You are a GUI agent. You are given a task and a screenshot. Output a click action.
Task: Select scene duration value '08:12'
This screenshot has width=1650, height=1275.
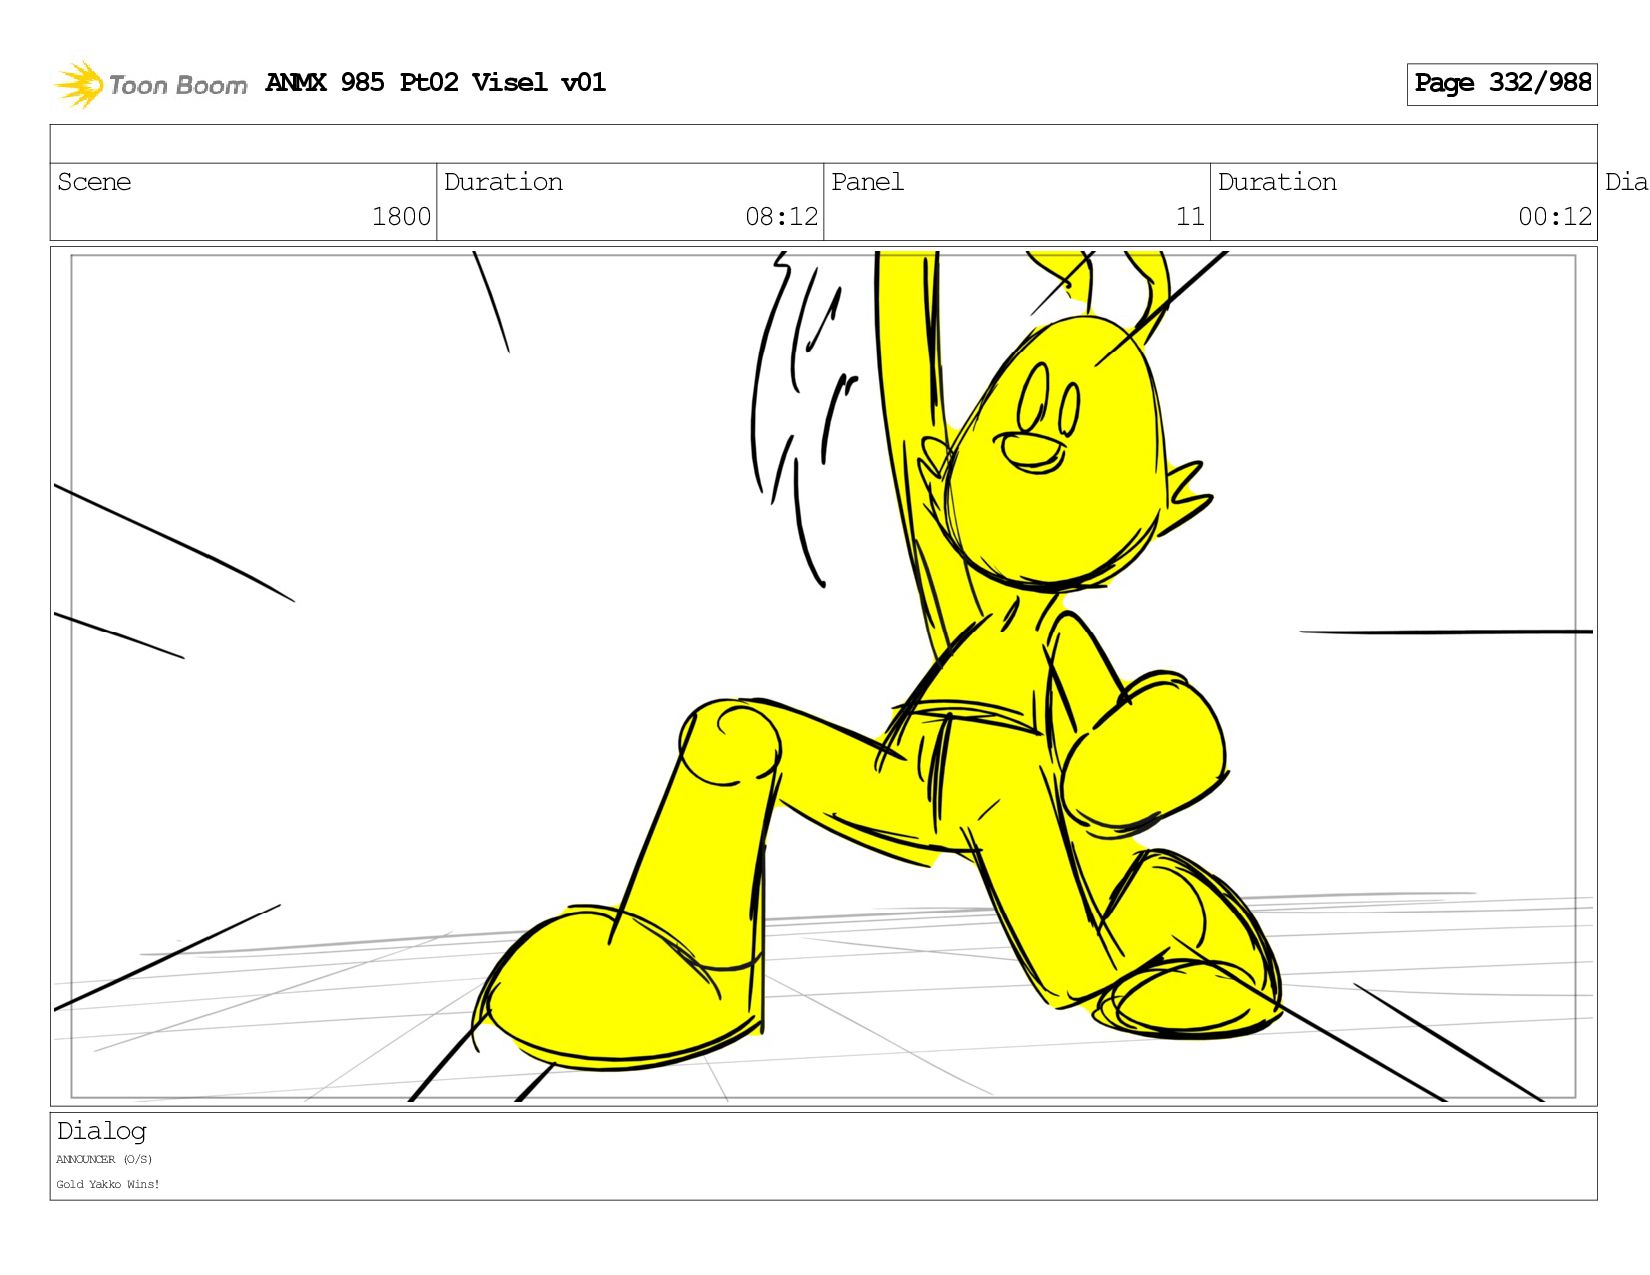coord(781,217)
